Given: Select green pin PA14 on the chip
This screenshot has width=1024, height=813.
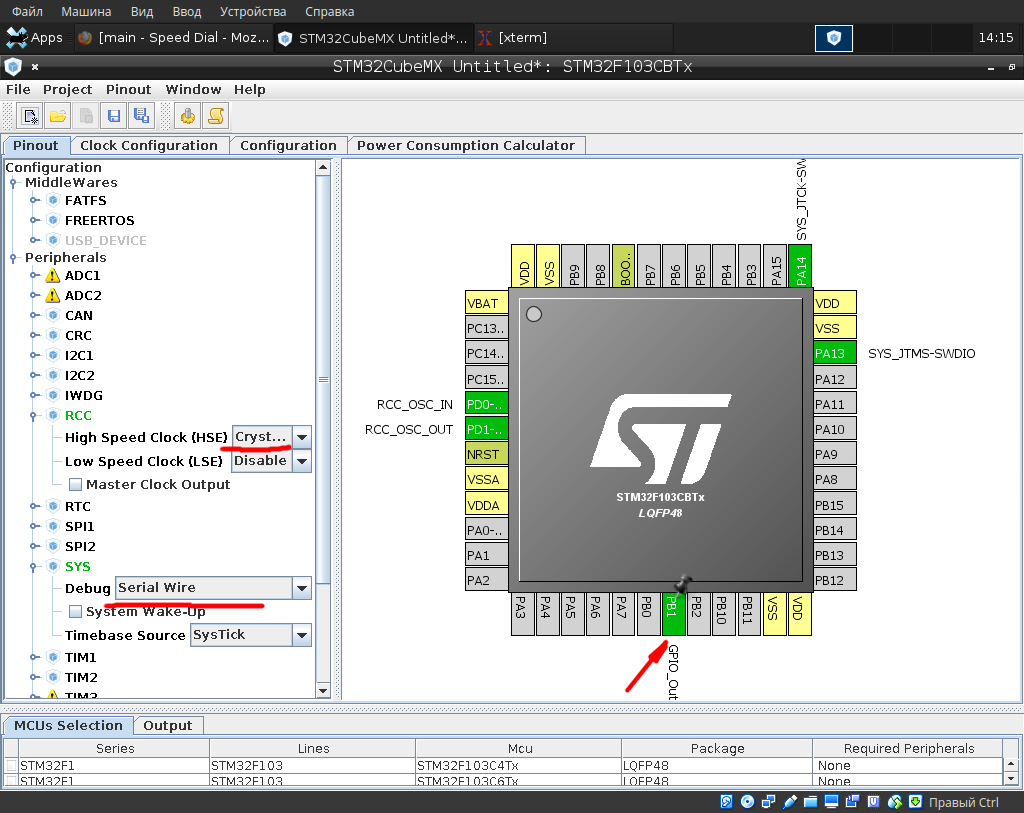Looking at the screenshot, I should pos(800,266).
